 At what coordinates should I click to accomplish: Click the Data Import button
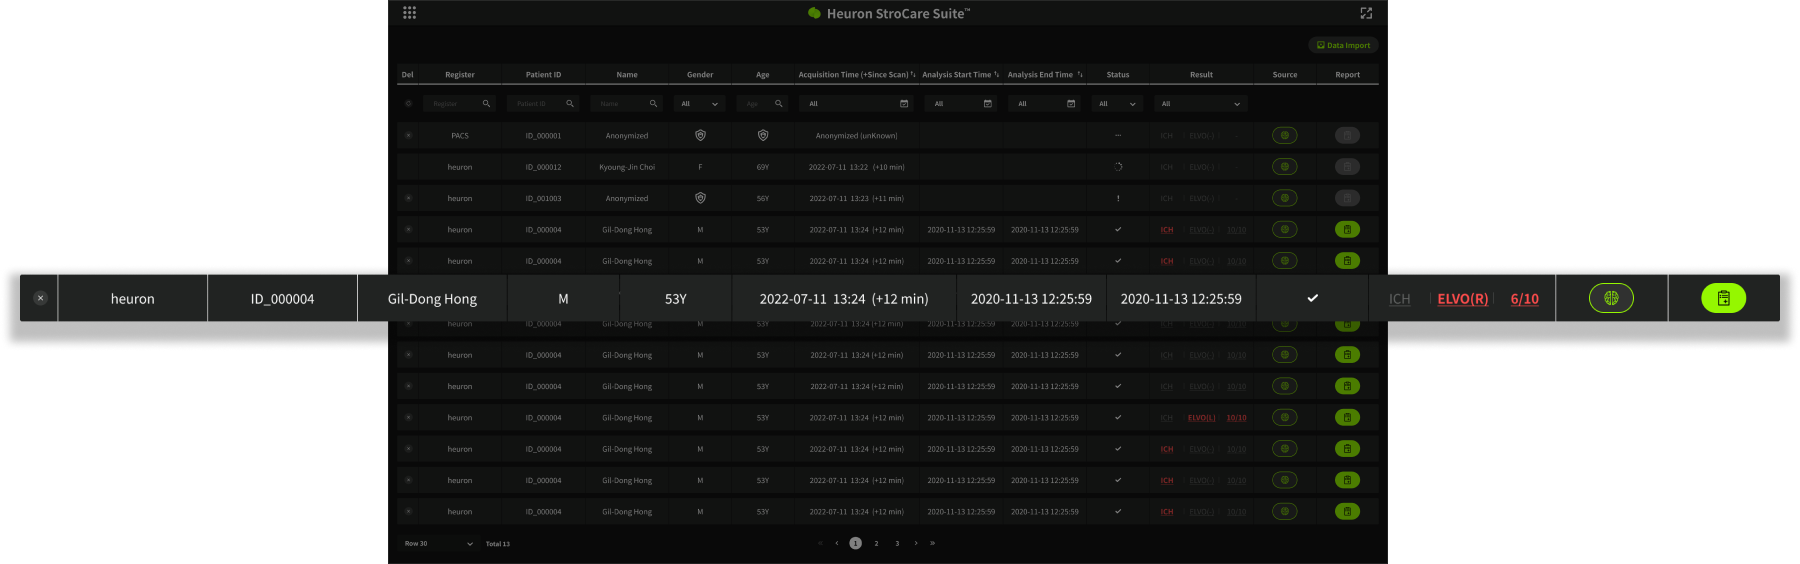point(1343,45)
